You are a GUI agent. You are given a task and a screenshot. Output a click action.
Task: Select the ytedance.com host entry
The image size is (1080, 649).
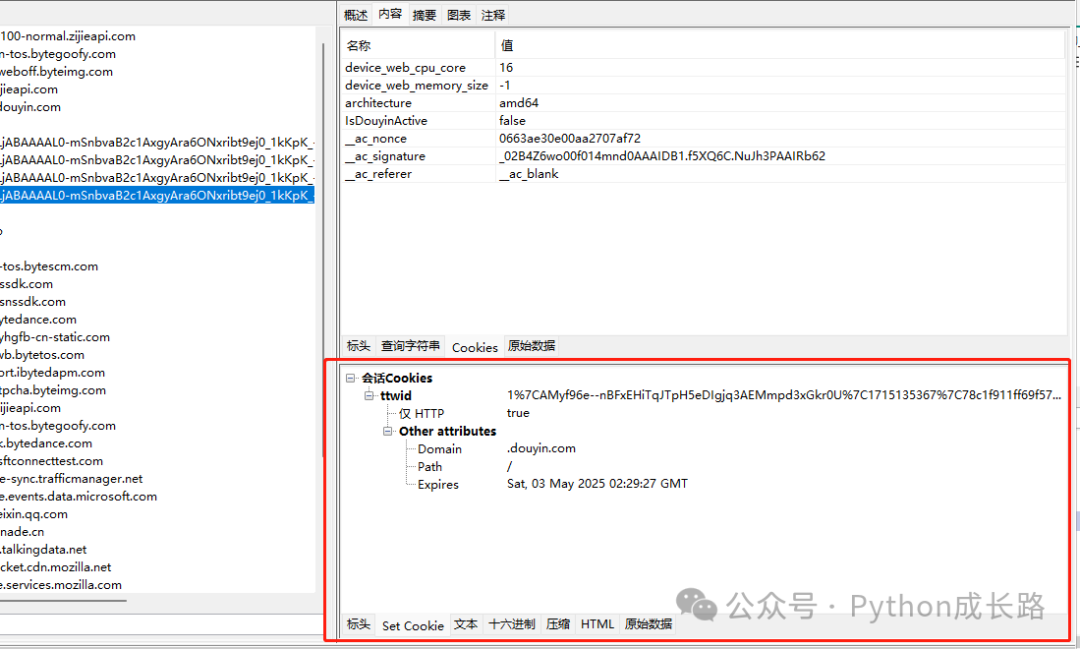coord(39,320)
